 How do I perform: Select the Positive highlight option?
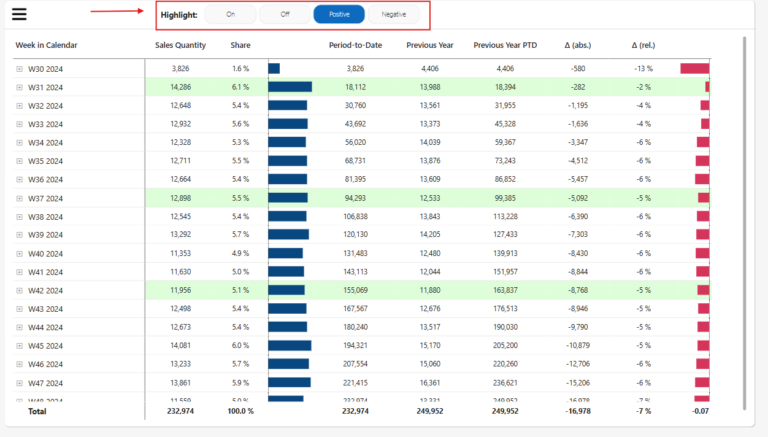(339, 14)
